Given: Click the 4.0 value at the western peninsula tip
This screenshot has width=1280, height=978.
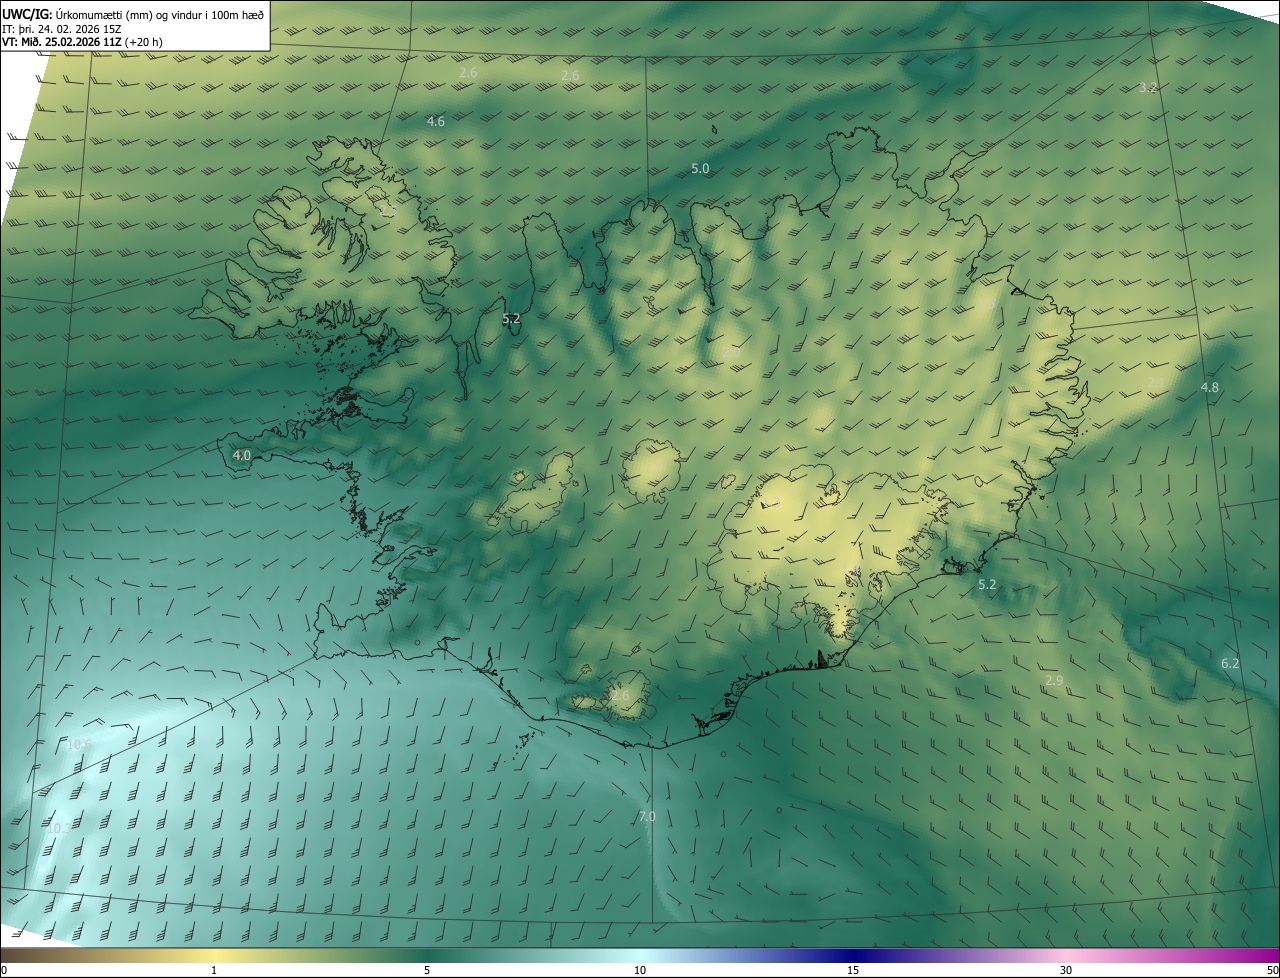Looking at the screenshot, I should point(241,456).
